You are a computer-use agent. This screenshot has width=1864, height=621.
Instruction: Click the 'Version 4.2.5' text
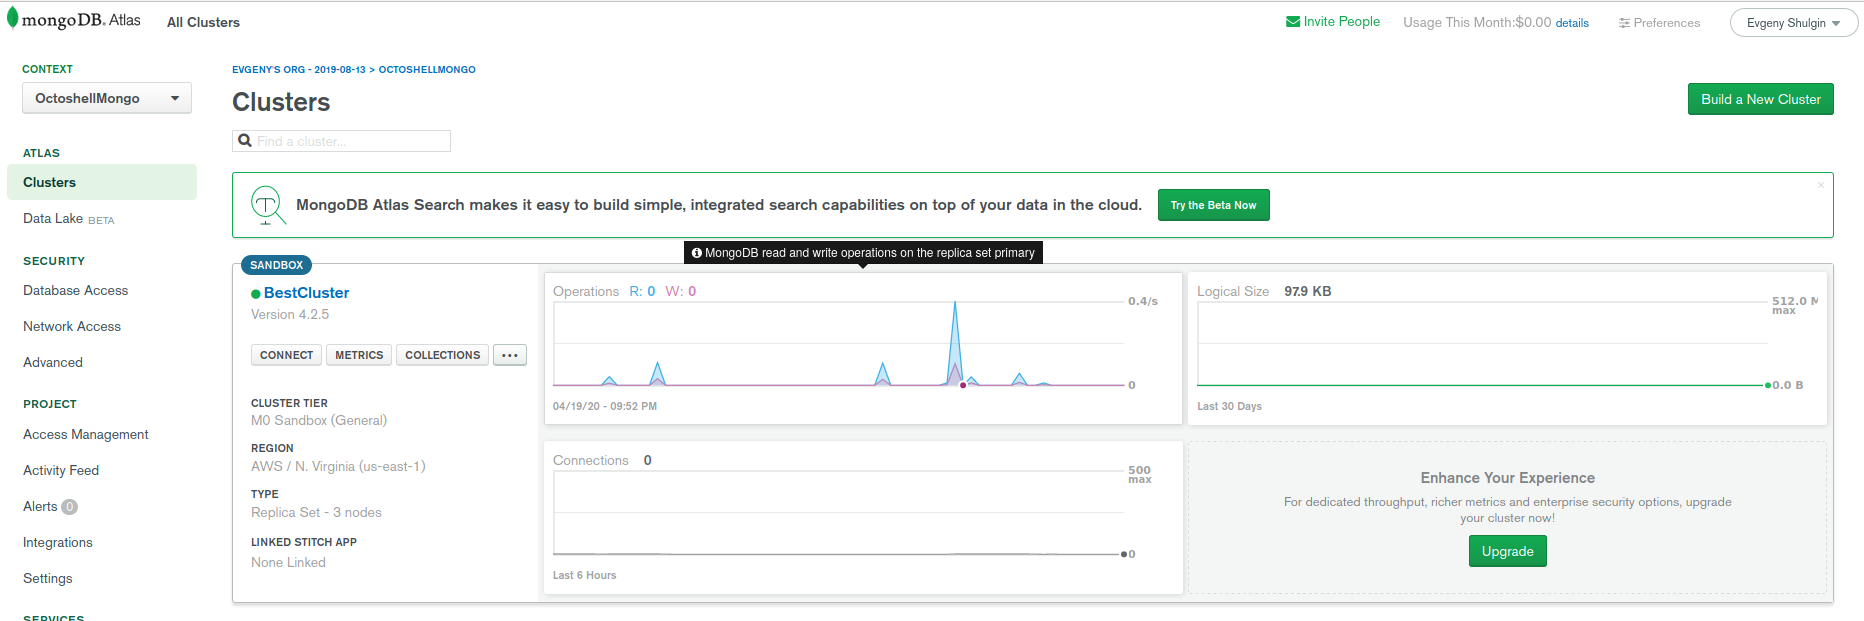290,314
